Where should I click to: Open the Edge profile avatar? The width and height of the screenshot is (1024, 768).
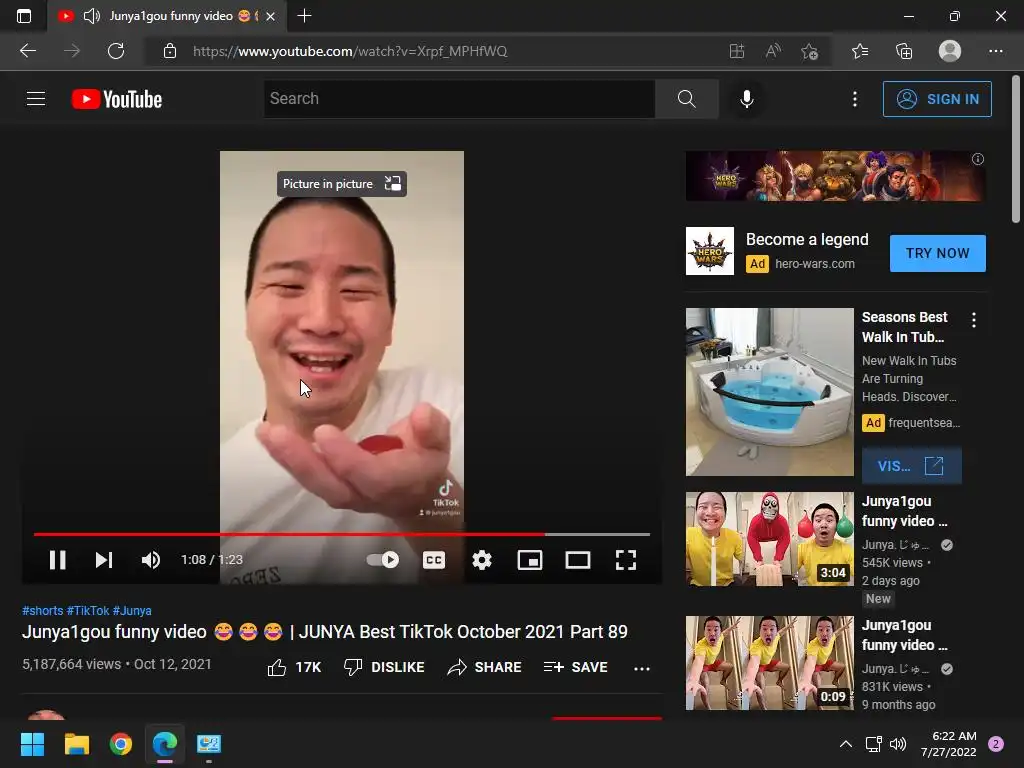(950, 51)
